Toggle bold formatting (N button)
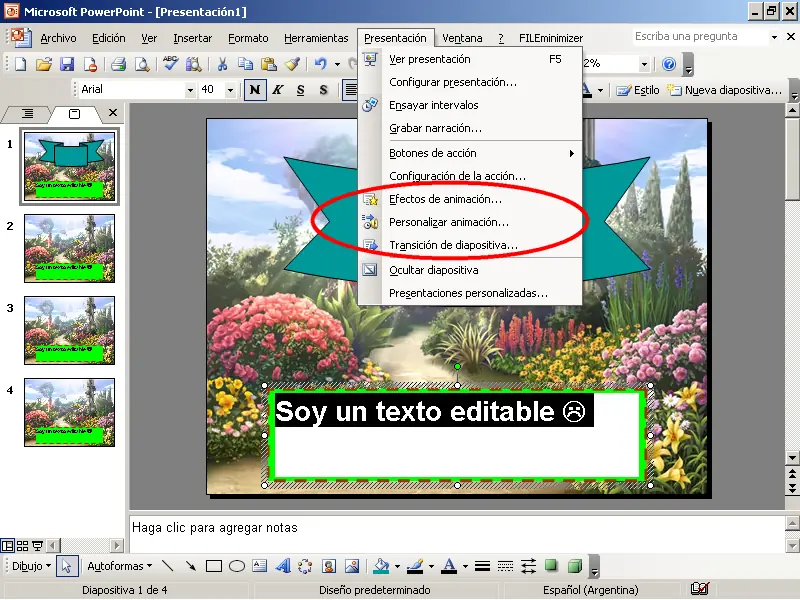The height and width of the screenshot is (600, 800). [255, 90]
